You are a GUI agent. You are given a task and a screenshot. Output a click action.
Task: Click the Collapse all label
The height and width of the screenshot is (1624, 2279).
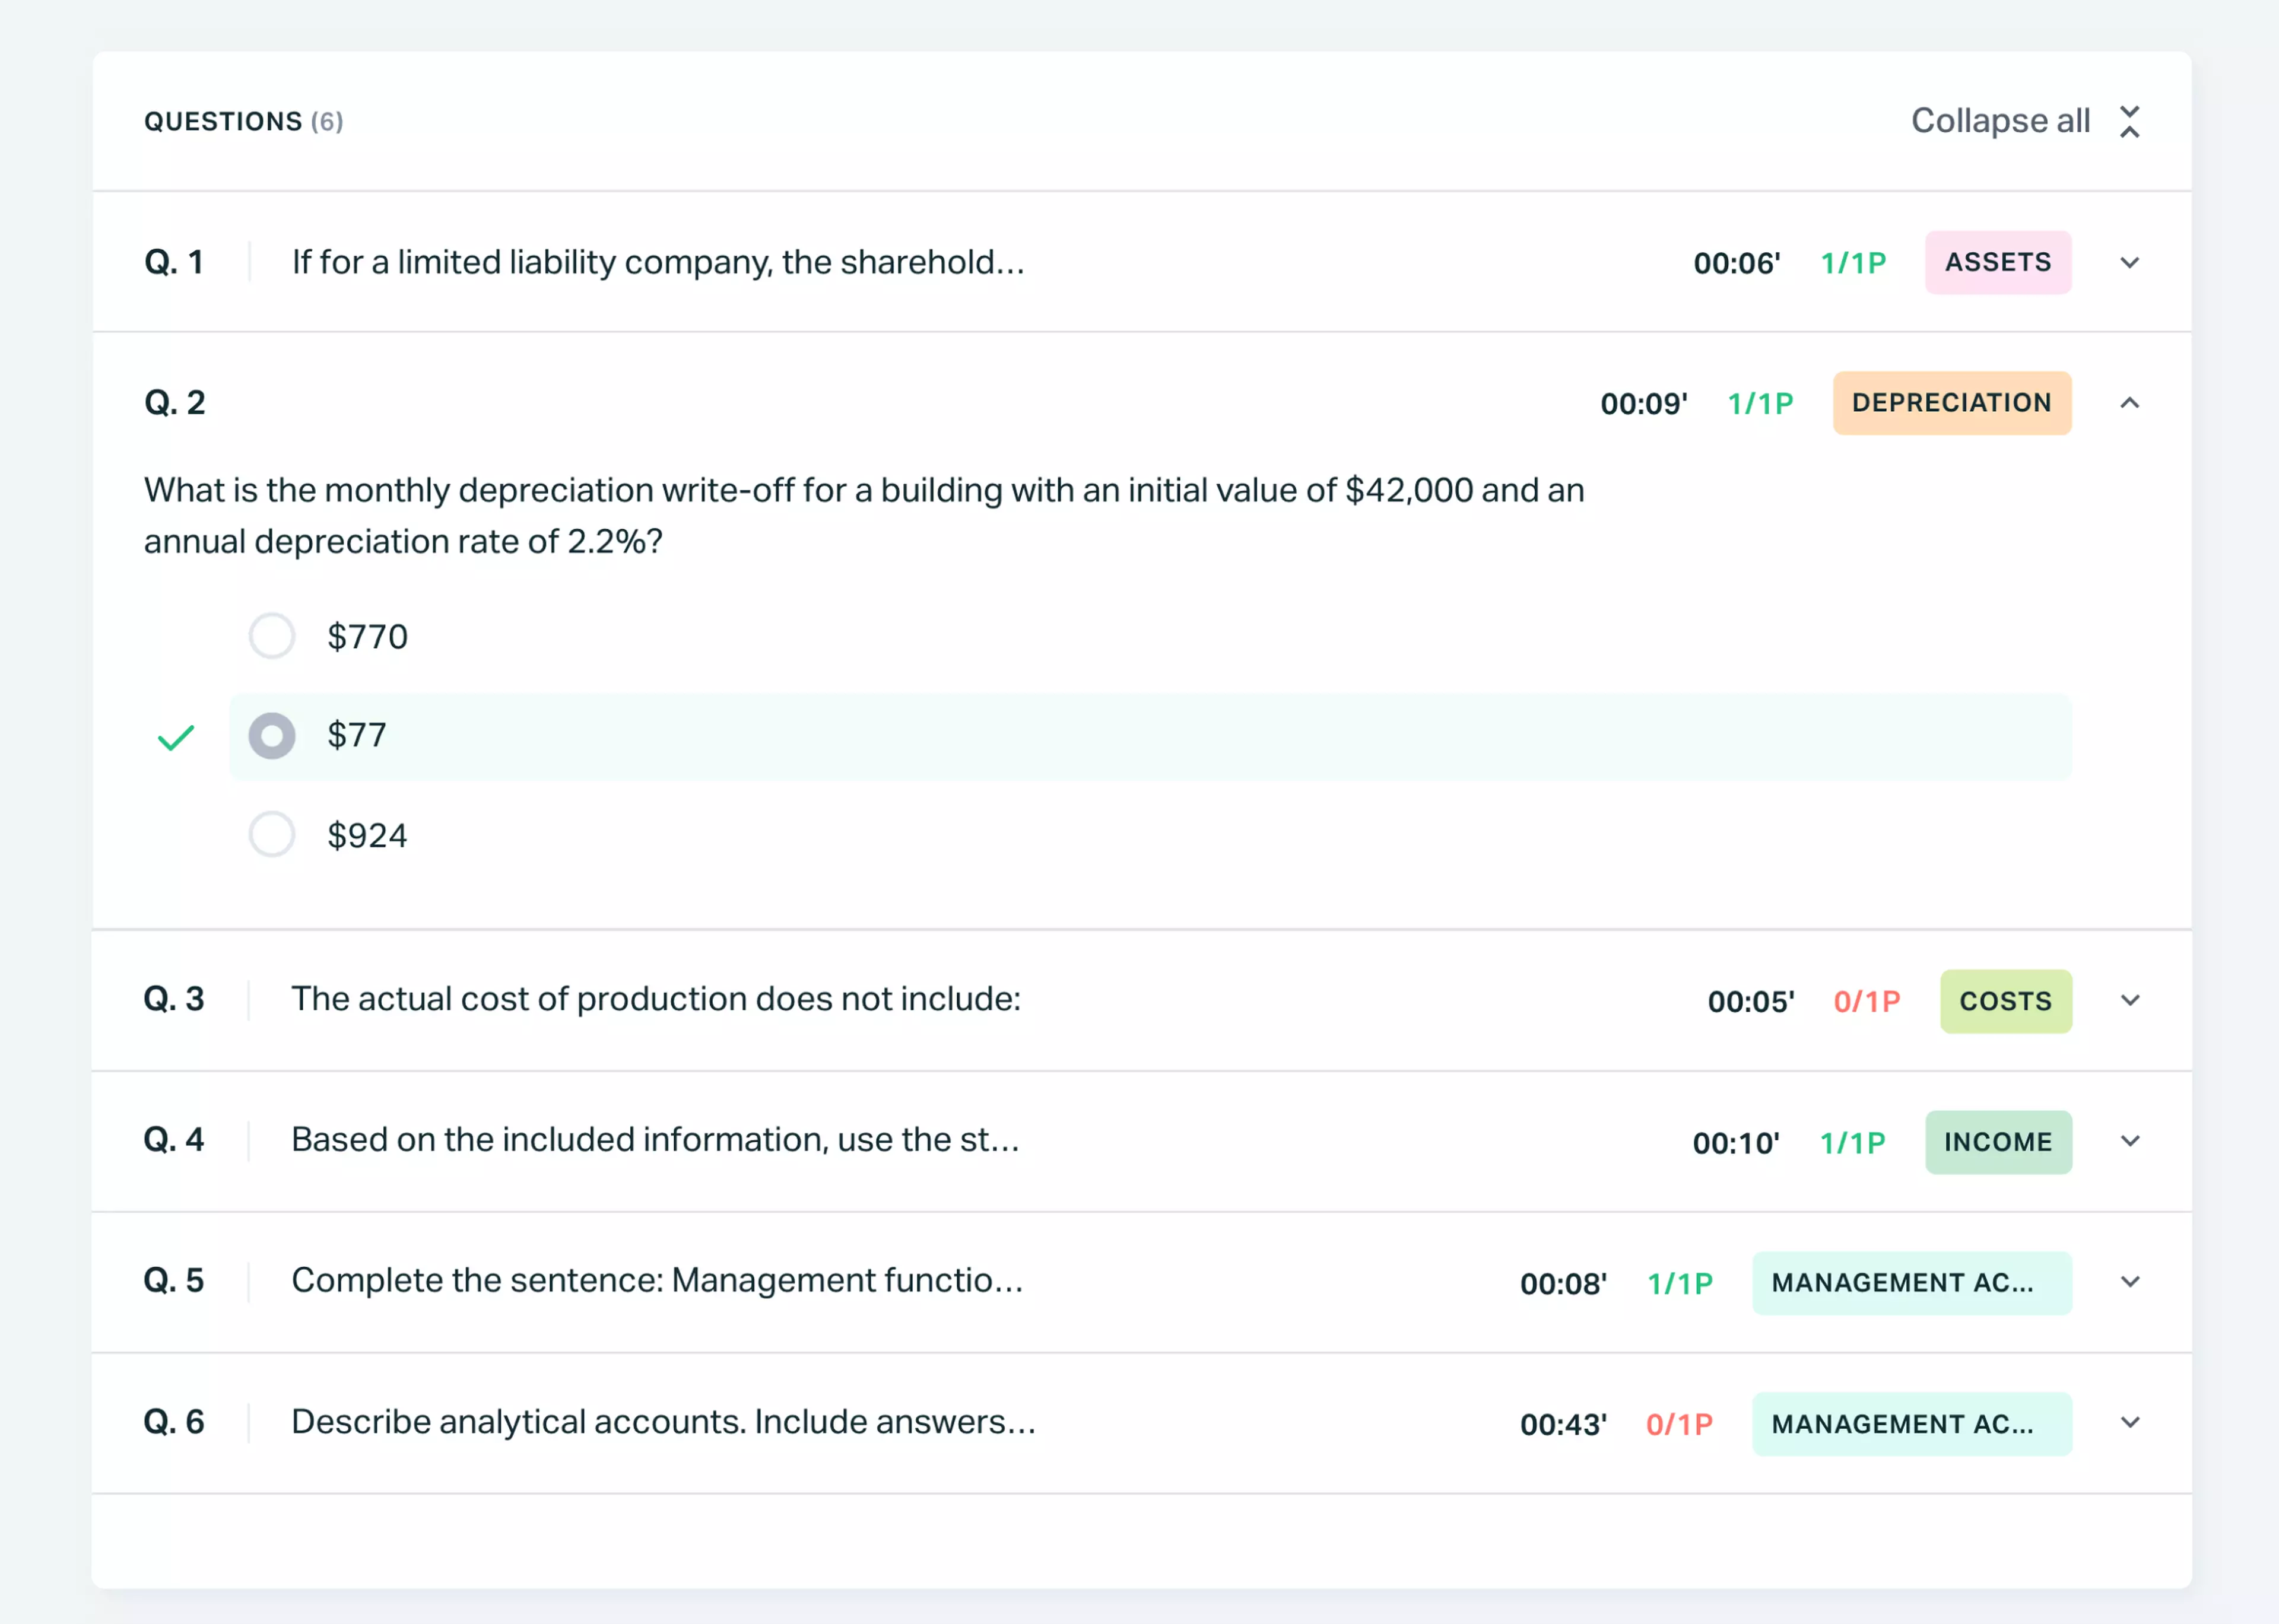[x=1999, y=120]
